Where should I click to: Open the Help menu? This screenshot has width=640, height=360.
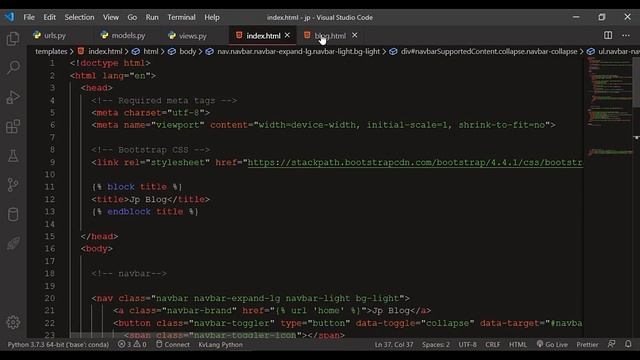pos(212,17)
